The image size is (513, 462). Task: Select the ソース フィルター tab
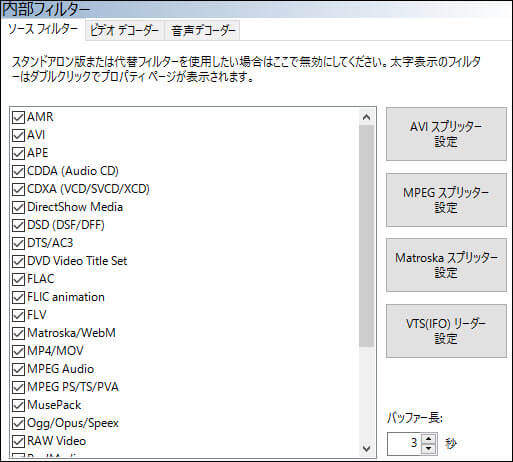tap(43, 30)
